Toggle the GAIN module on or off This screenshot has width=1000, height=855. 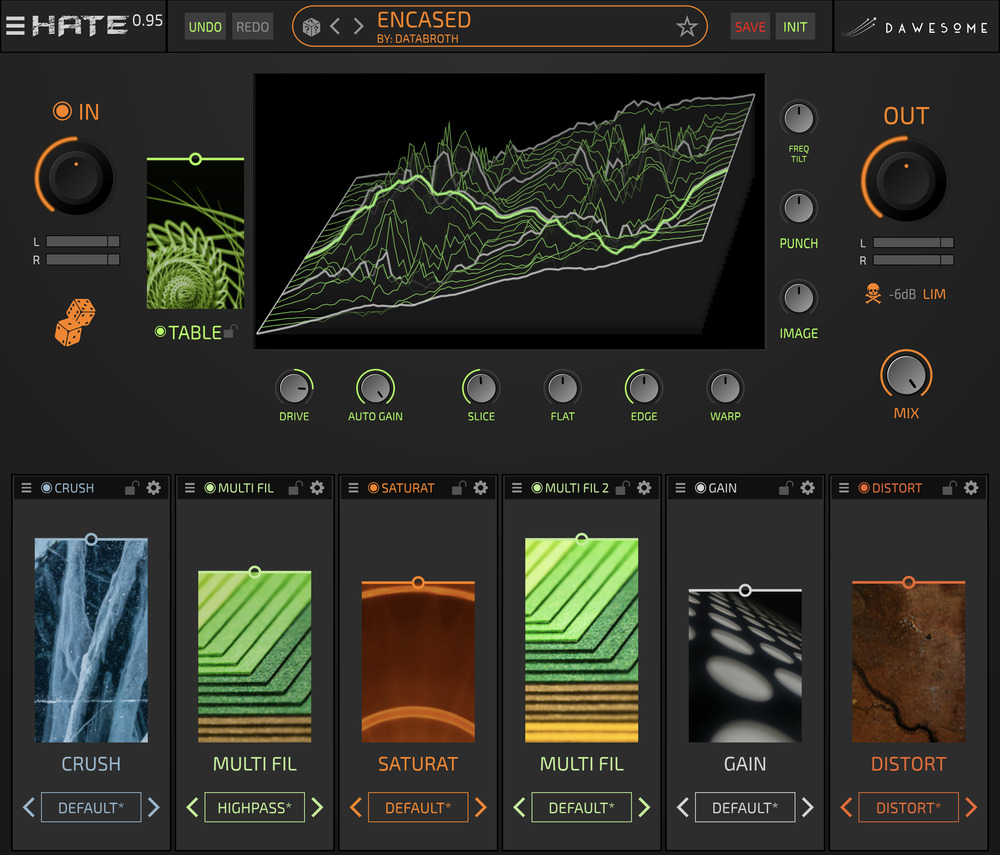(700, 488)
